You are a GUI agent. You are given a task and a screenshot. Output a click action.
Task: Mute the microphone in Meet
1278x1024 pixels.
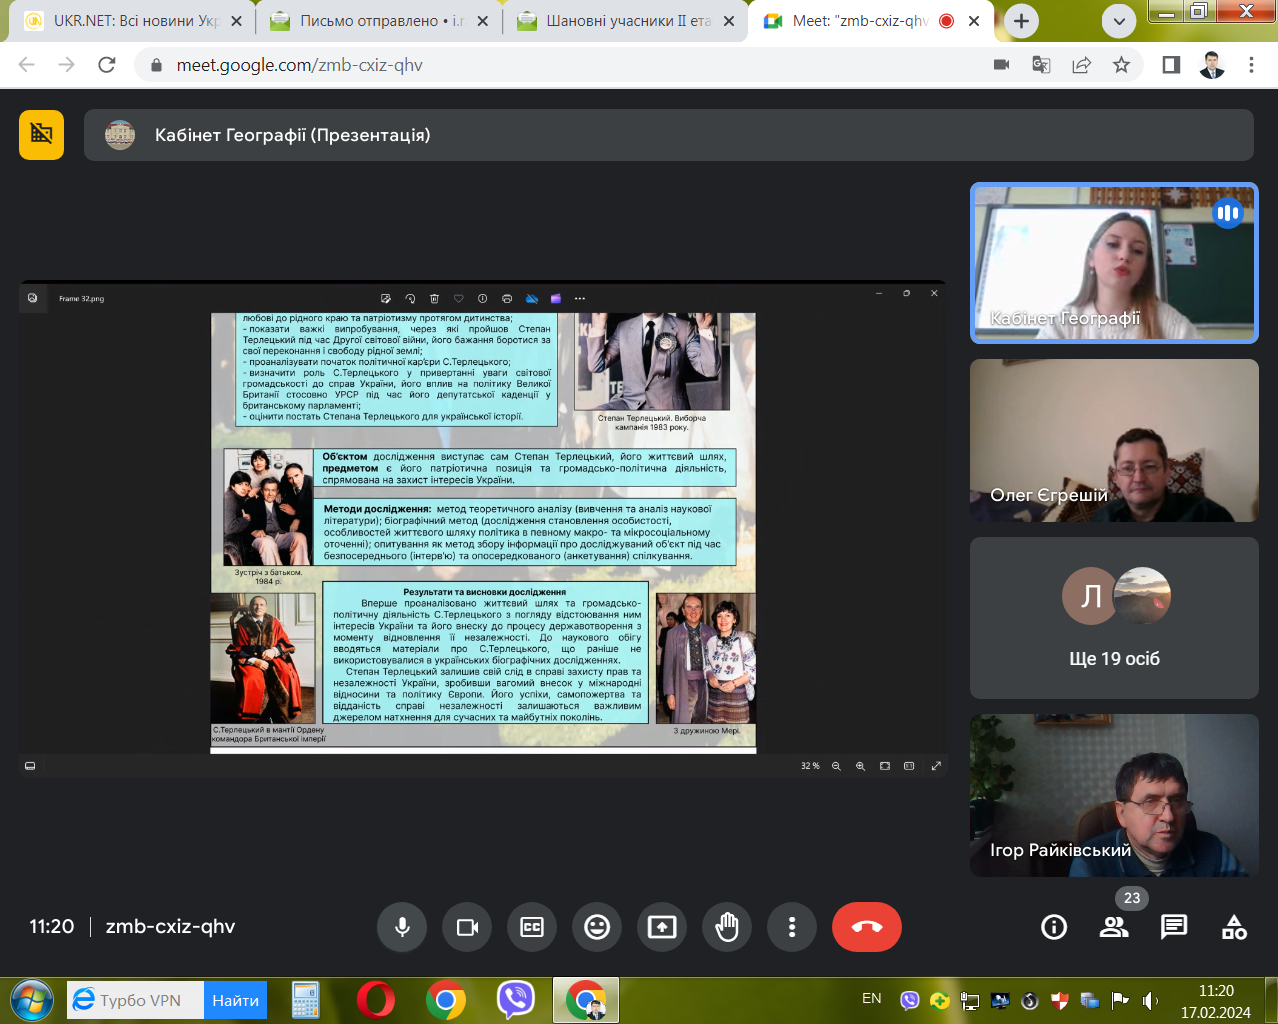pos(402,927)
